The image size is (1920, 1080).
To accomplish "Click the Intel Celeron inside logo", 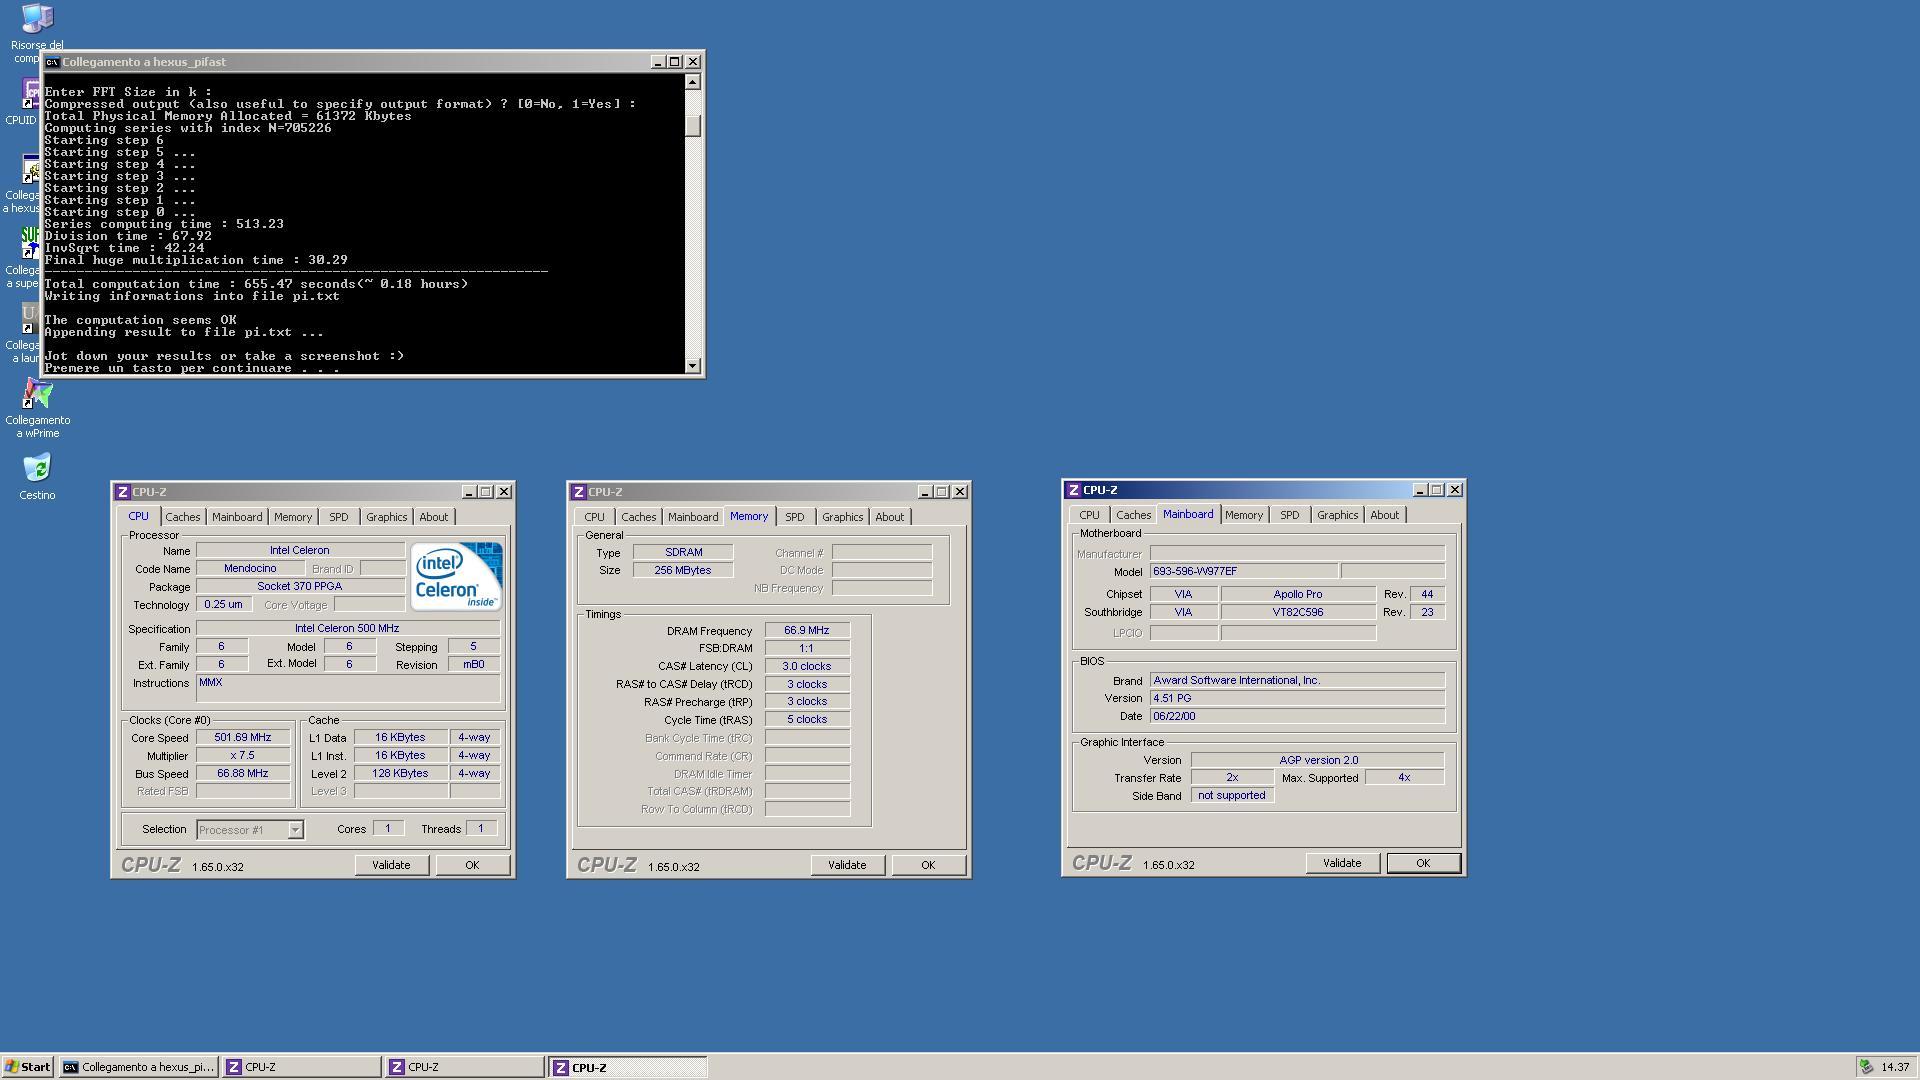I will pos(457,577).
